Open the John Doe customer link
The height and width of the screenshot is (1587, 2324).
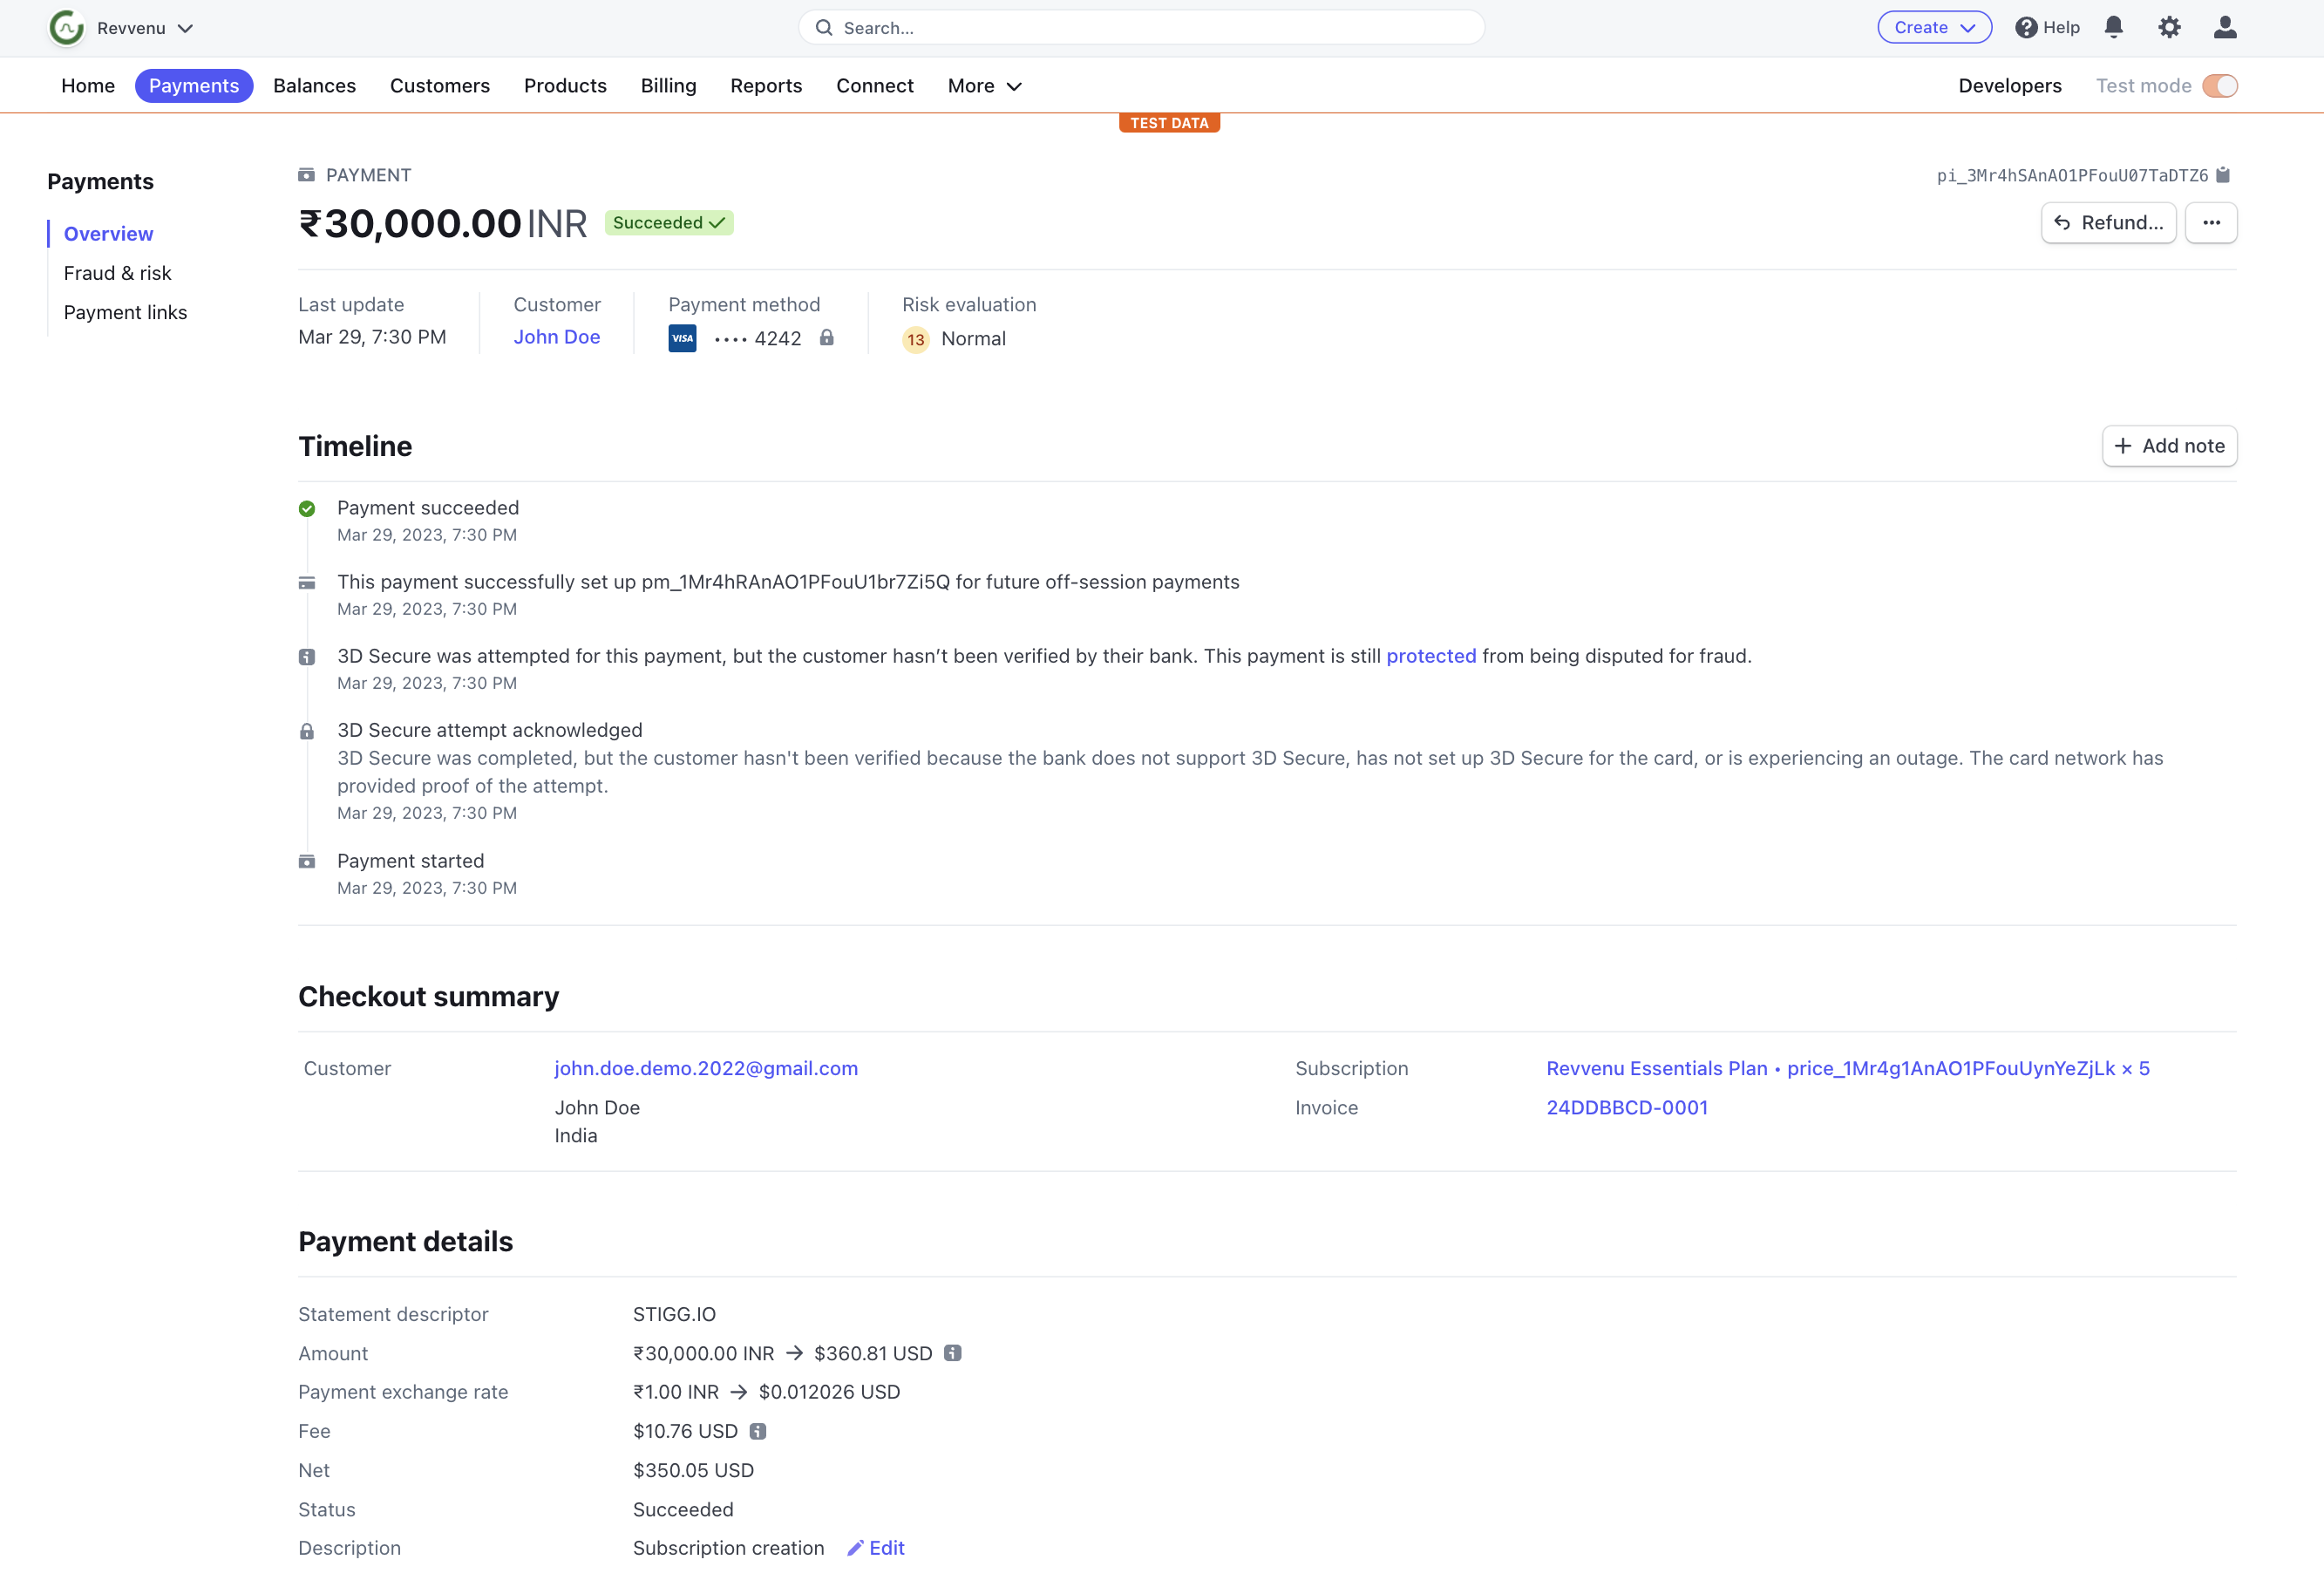pyautogui.click(x=556, y=337)
